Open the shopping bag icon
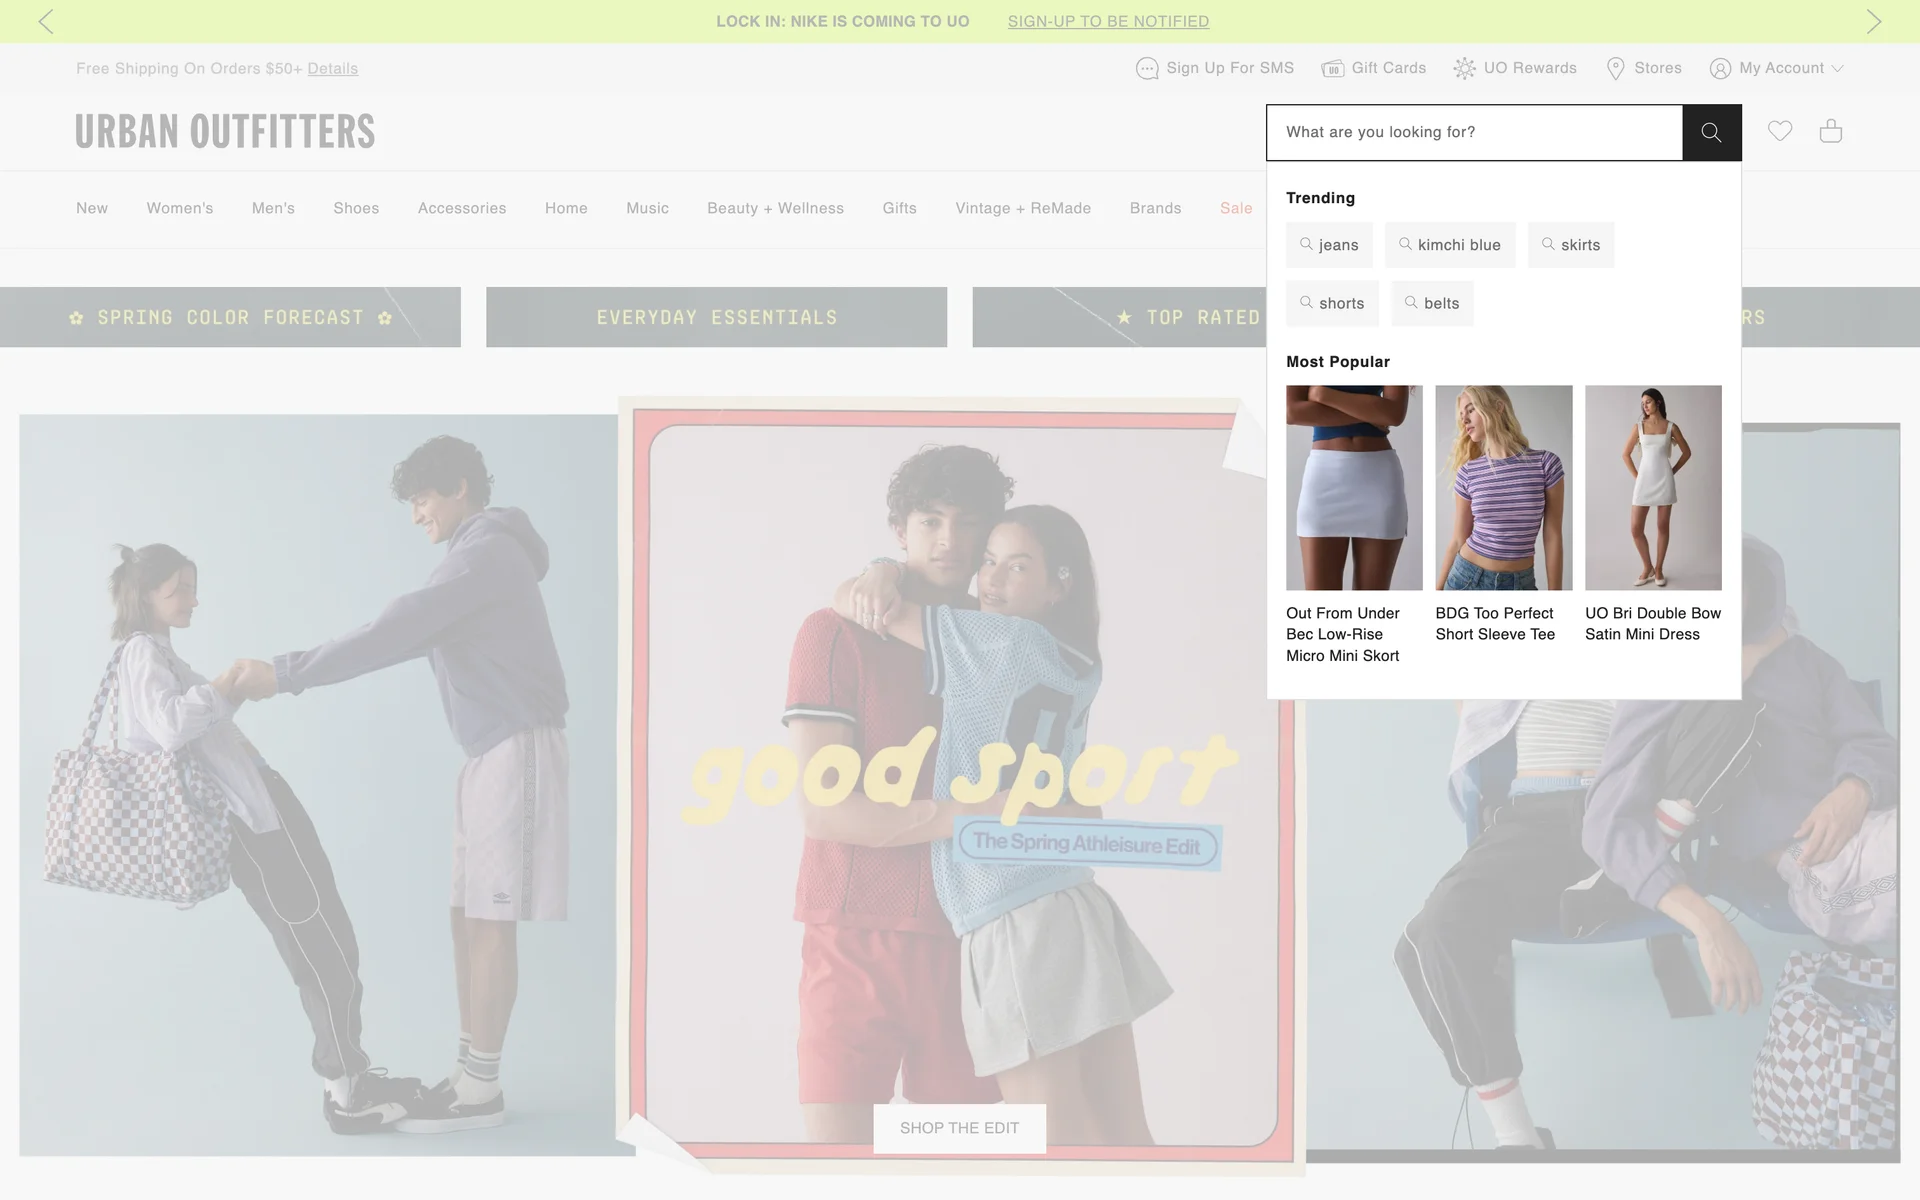The width and height of the screenshot is (1920, 1200). point(1831,131)
